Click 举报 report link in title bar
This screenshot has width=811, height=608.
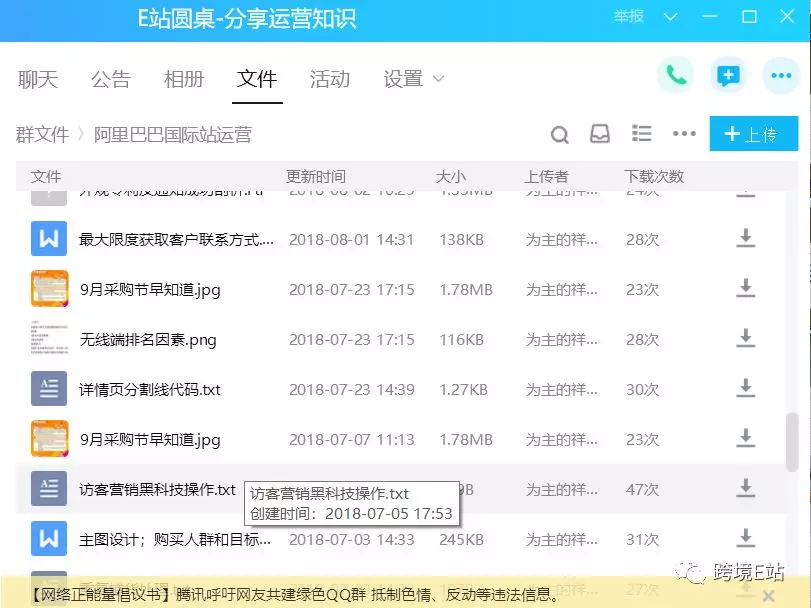coord(629,17)
